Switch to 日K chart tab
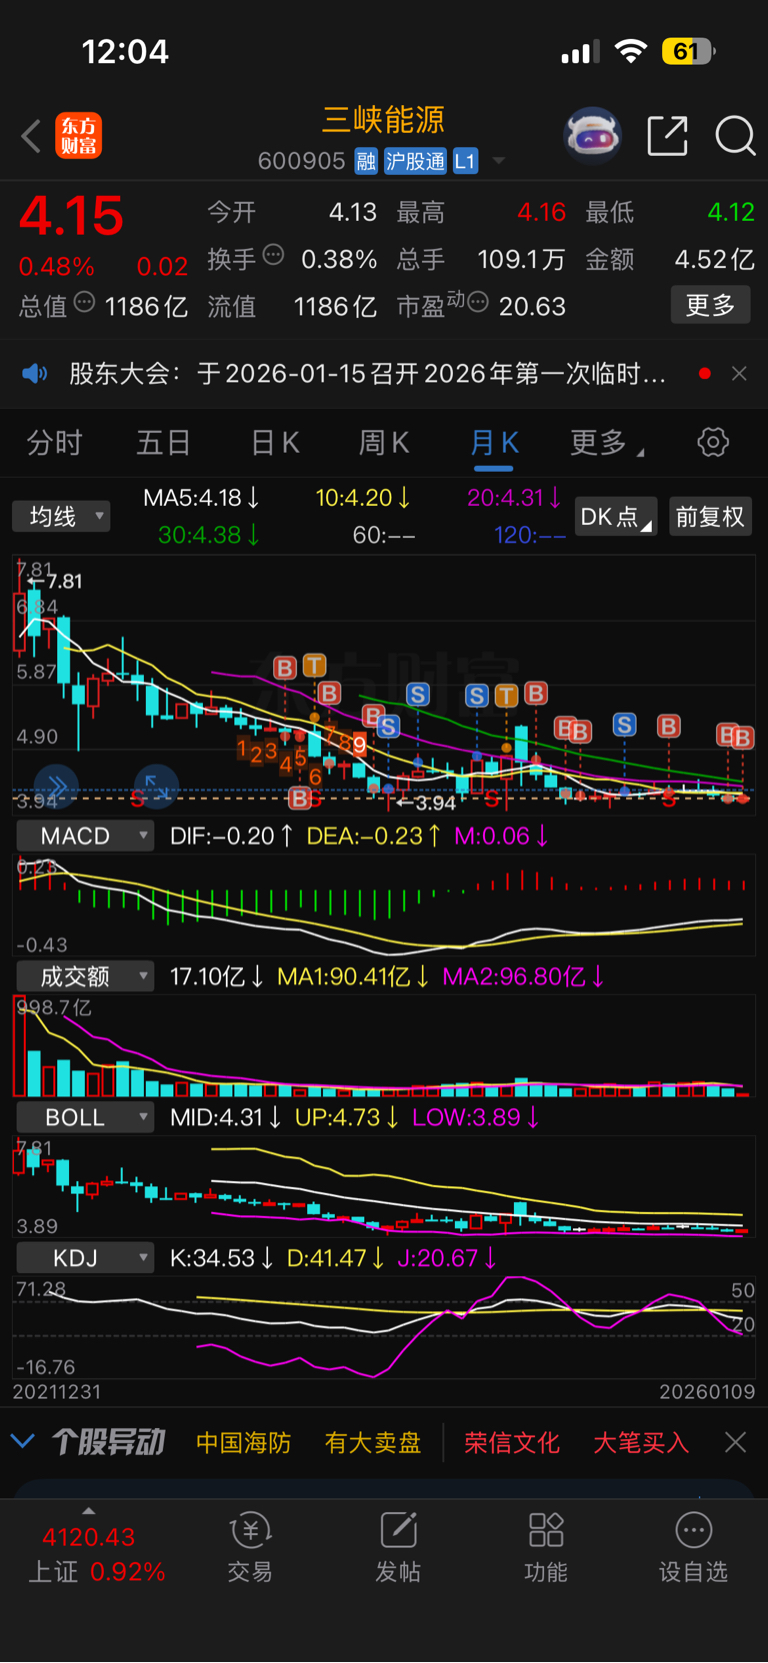This screenshot has height=1663, width=768. click(275, 442)
